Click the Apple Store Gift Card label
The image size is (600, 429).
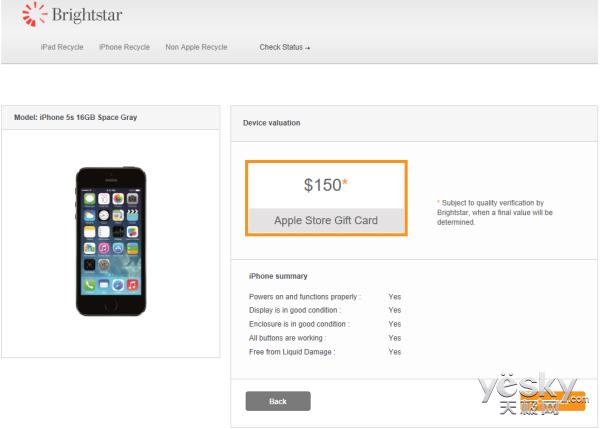point(326,220)
